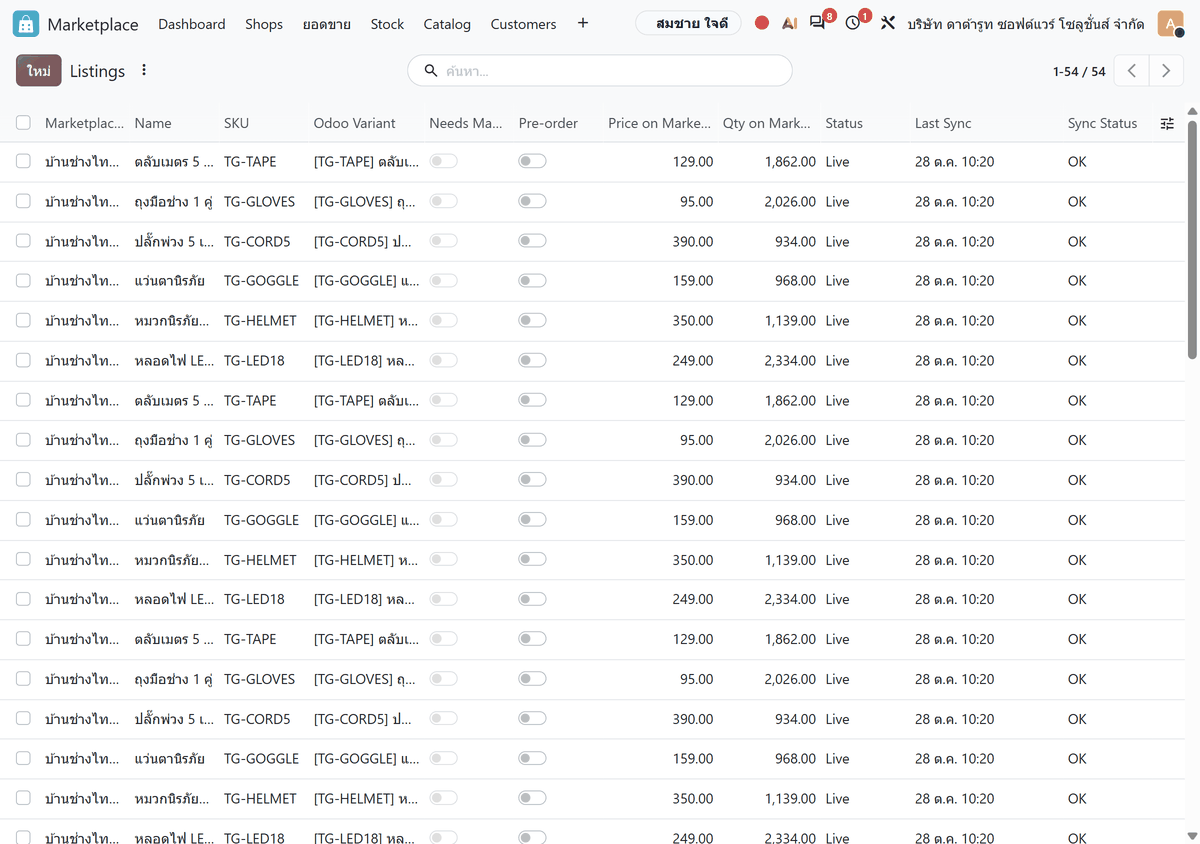Toggle Needs Mapping on the topmost TG-TAPE row

443,161
